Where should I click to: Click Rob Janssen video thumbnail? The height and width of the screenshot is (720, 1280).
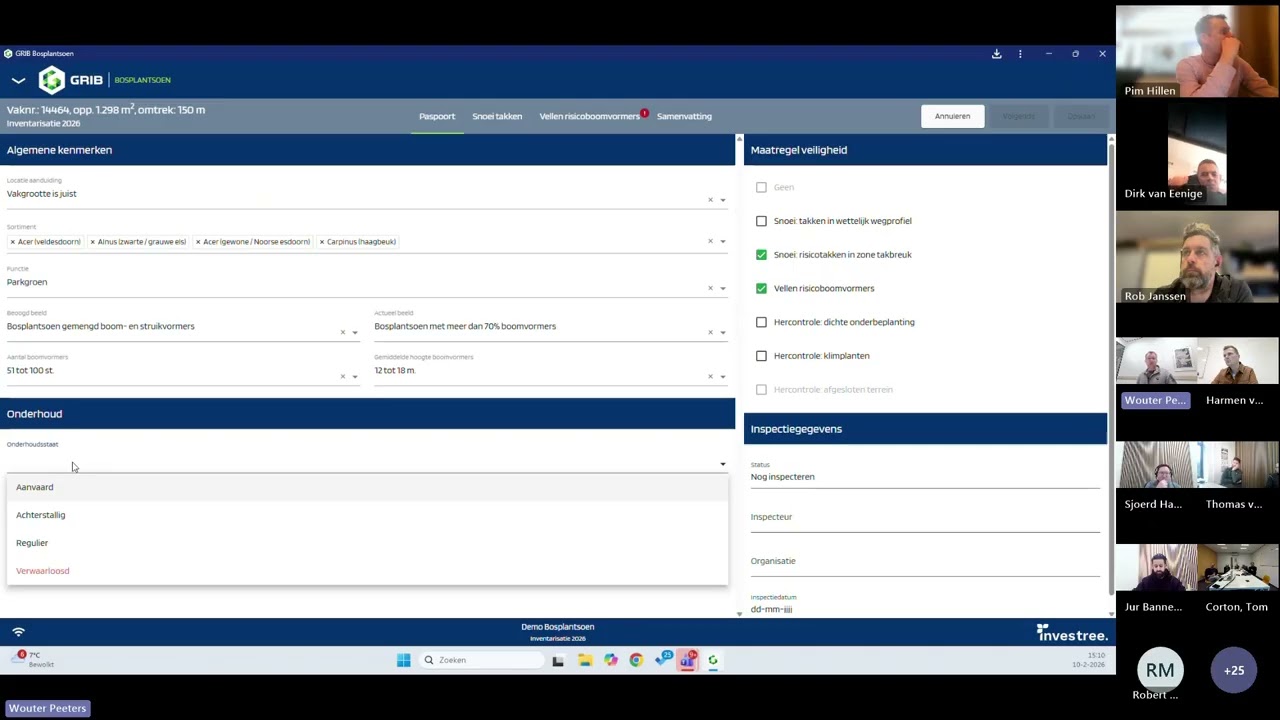(x=1197, y=259)
